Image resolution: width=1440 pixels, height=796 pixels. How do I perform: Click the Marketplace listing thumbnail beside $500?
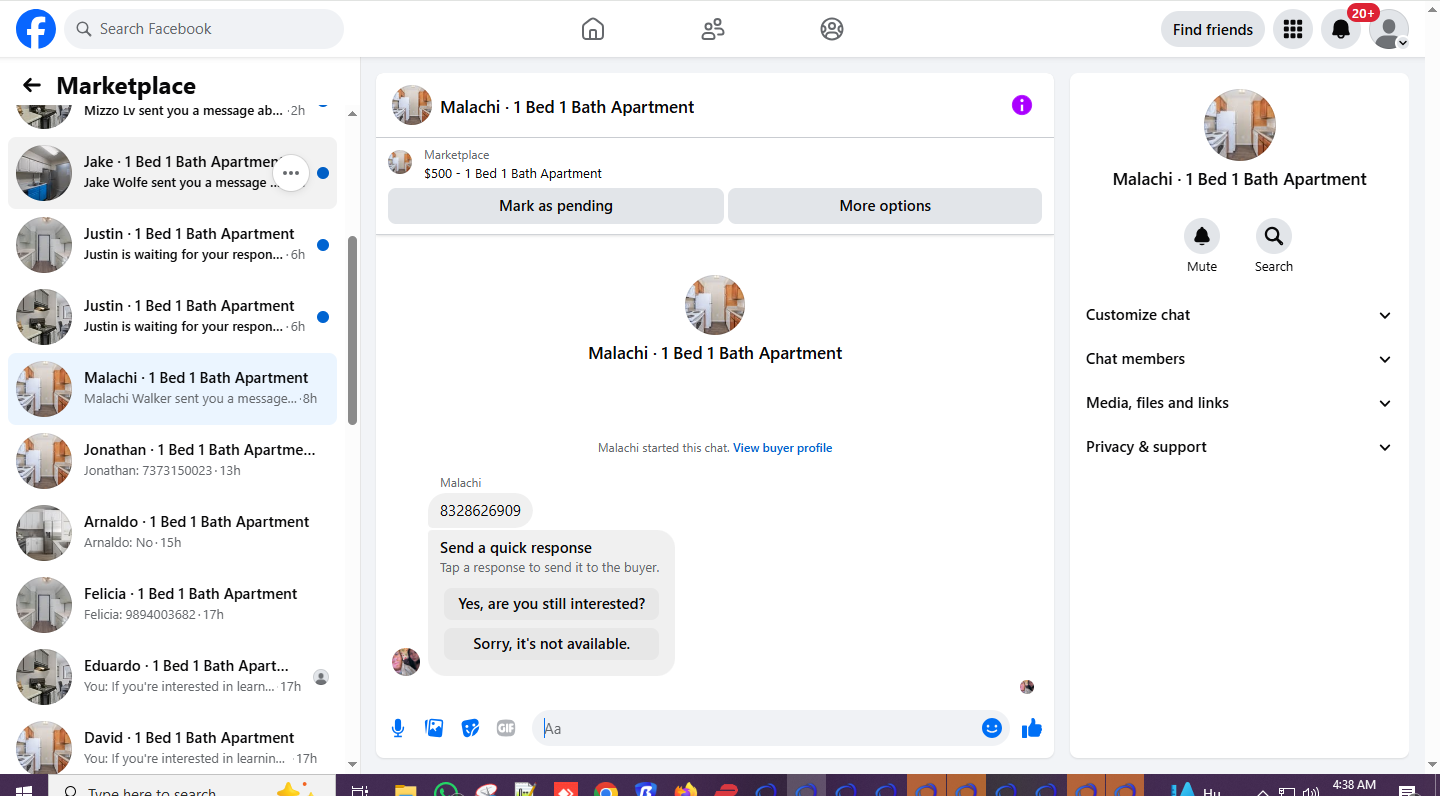coord(400,162)
